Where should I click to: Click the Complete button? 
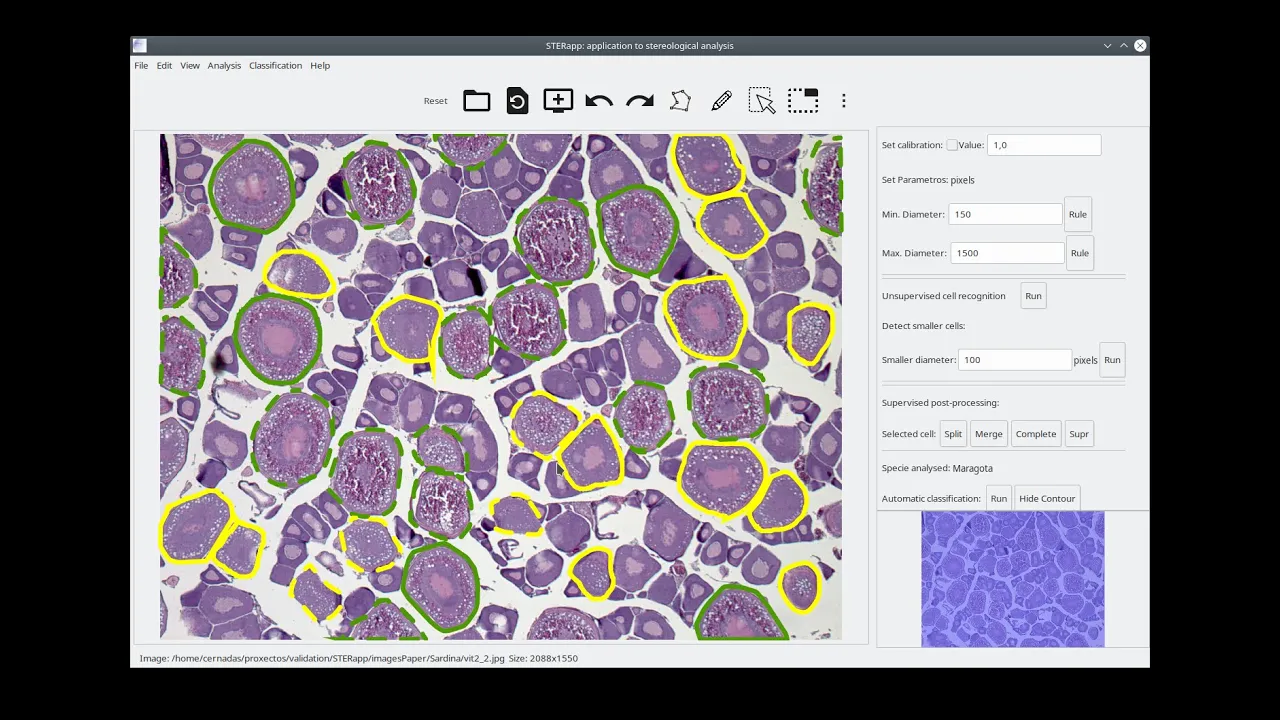tap(1036, 434)
